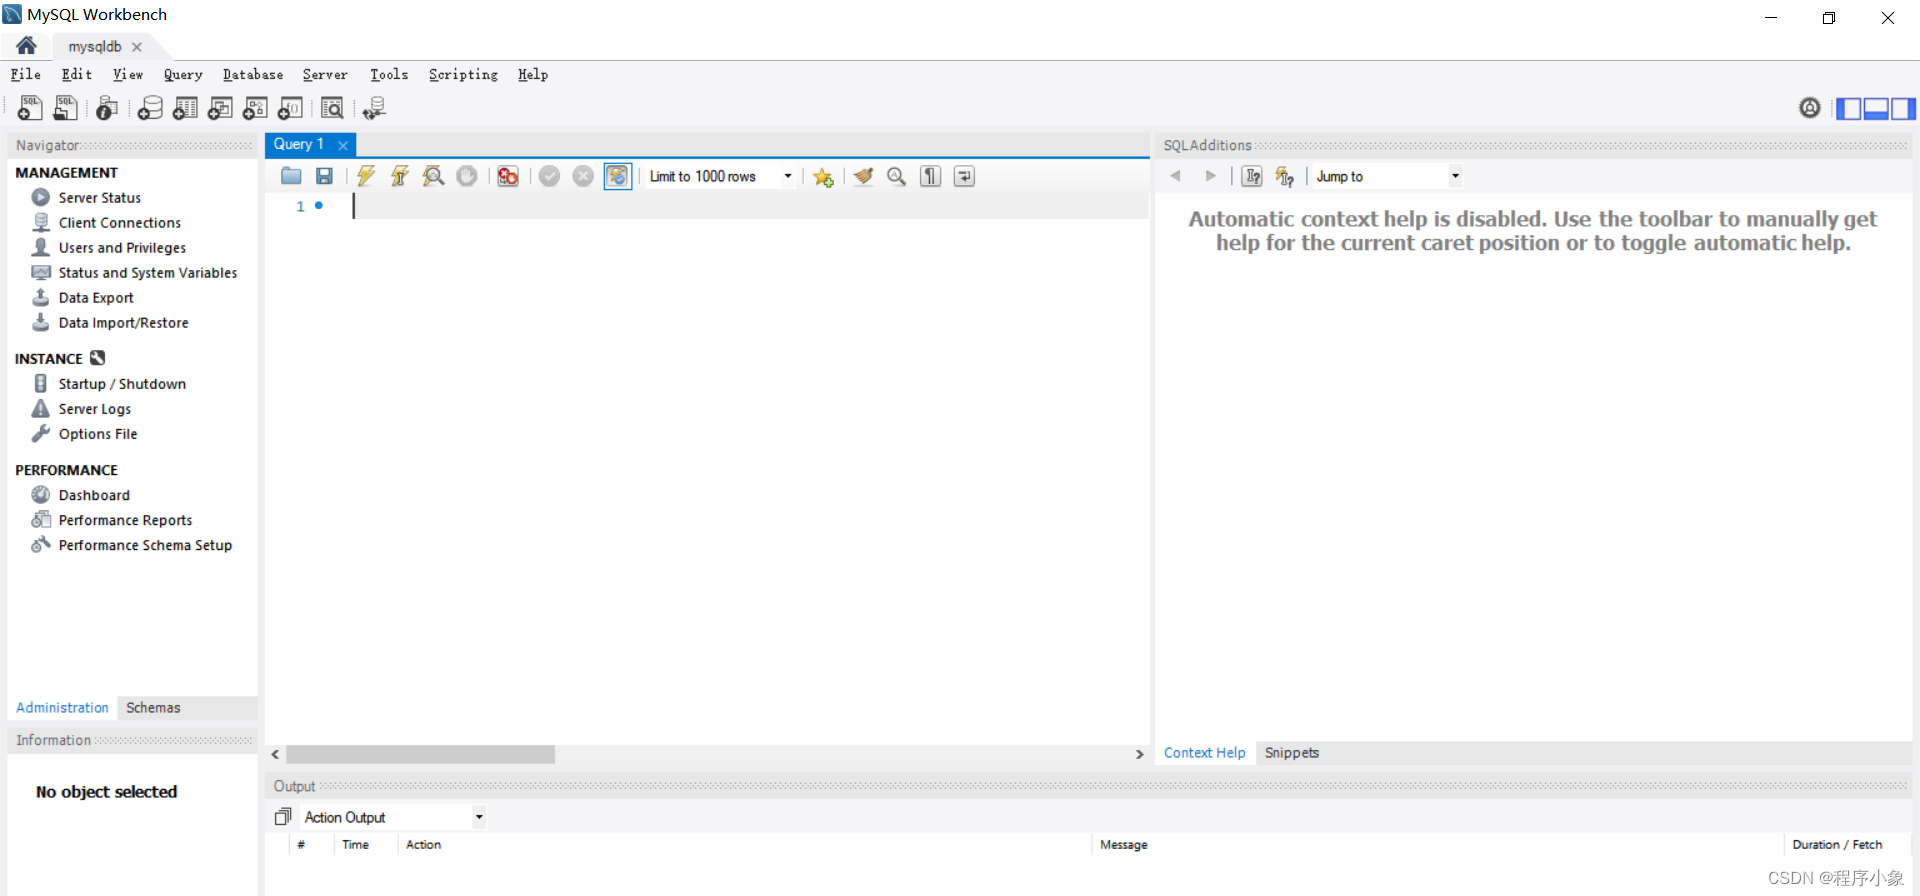
Task: Save current statement to snippets favorites star
Action: (x=823, y=176)
